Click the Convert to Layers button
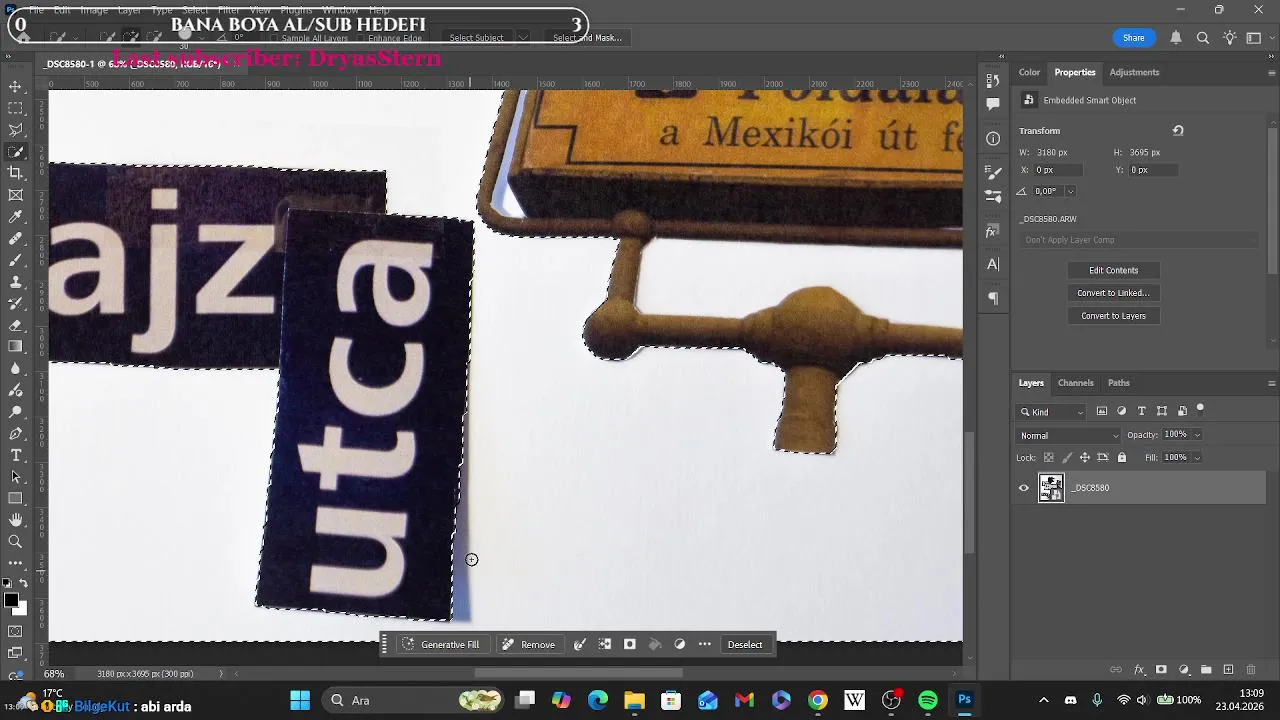Image resolution: width=1280 pixels, height=720 pixels. [x=1113, y=316]
